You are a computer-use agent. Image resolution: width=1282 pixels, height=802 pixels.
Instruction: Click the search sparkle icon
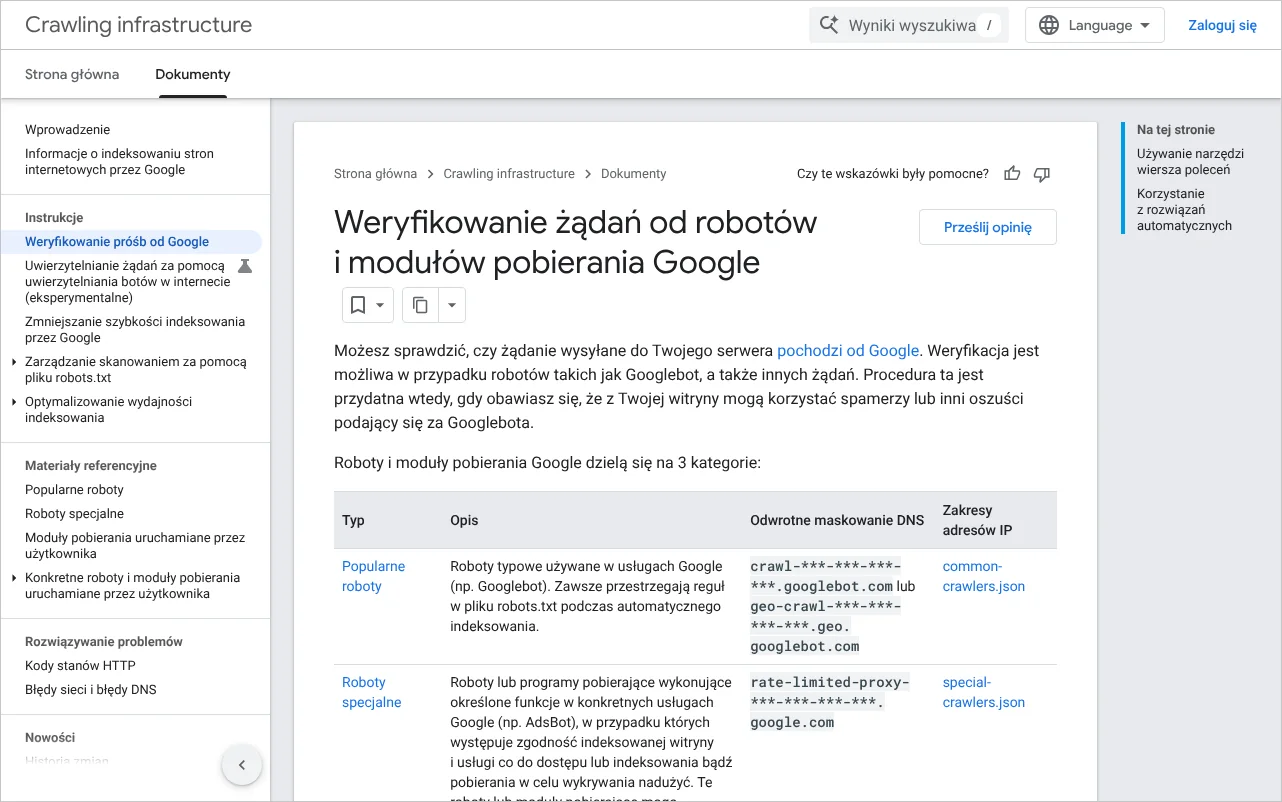coord(829,25)
